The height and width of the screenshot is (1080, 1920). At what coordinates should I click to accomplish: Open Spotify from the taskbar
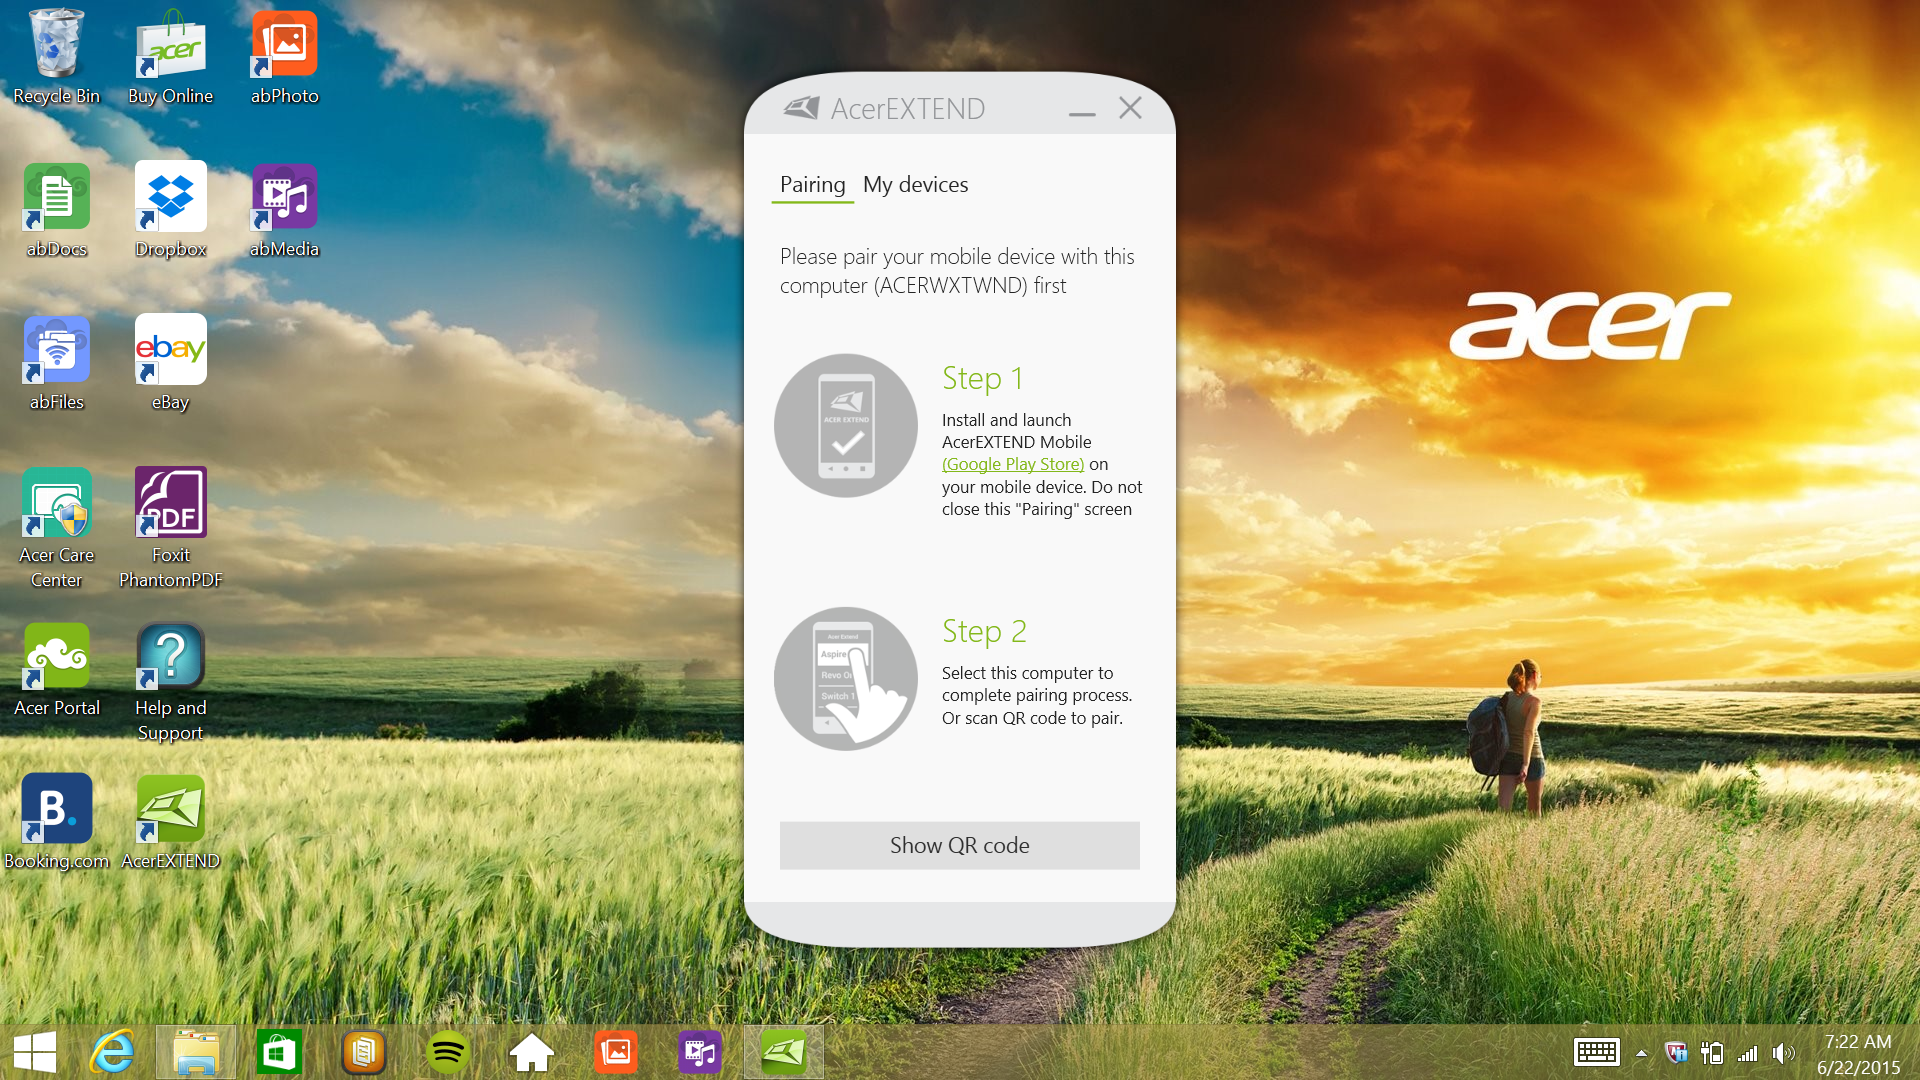pos(448,1052)
